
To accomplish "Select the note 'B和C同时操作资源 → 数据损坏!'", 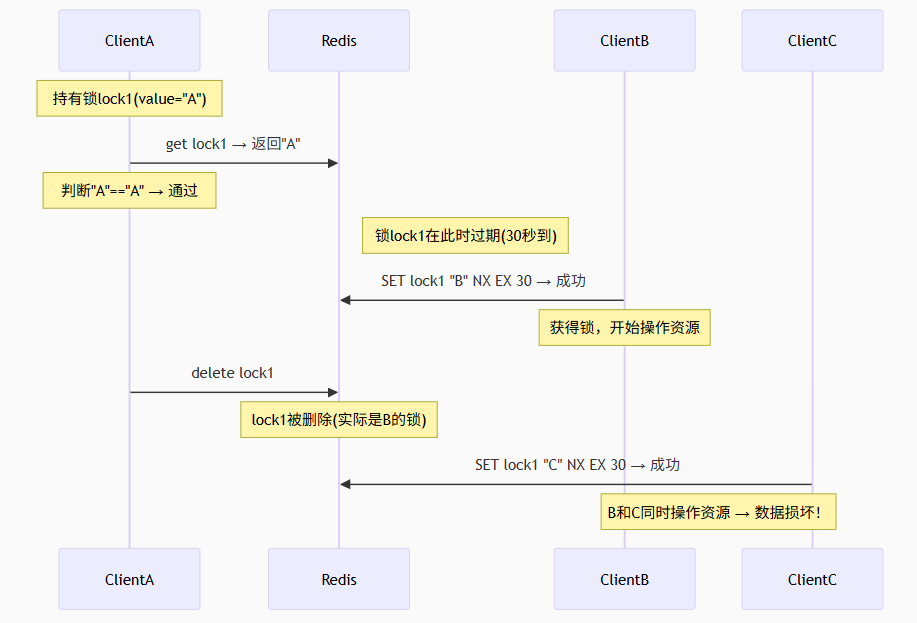I will pyautogui.click(x=718, y=511).
